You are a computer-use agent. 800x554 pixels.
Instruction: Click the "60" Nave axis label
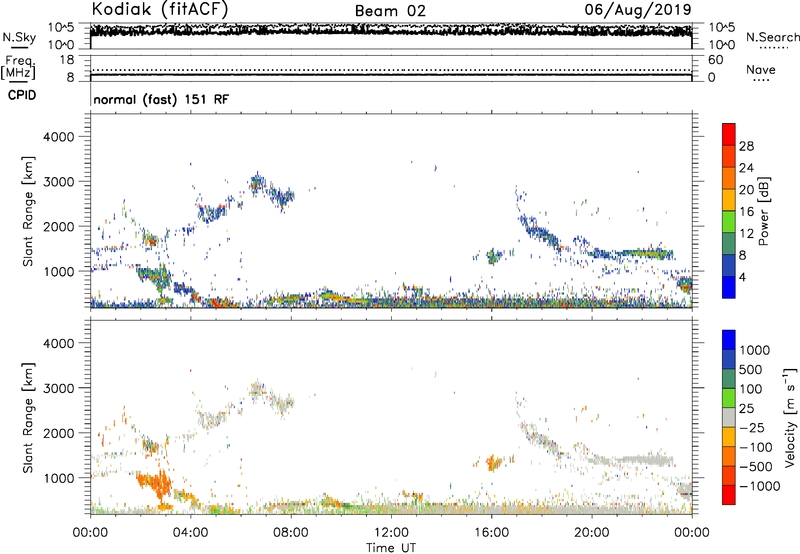tap(716, 60)
